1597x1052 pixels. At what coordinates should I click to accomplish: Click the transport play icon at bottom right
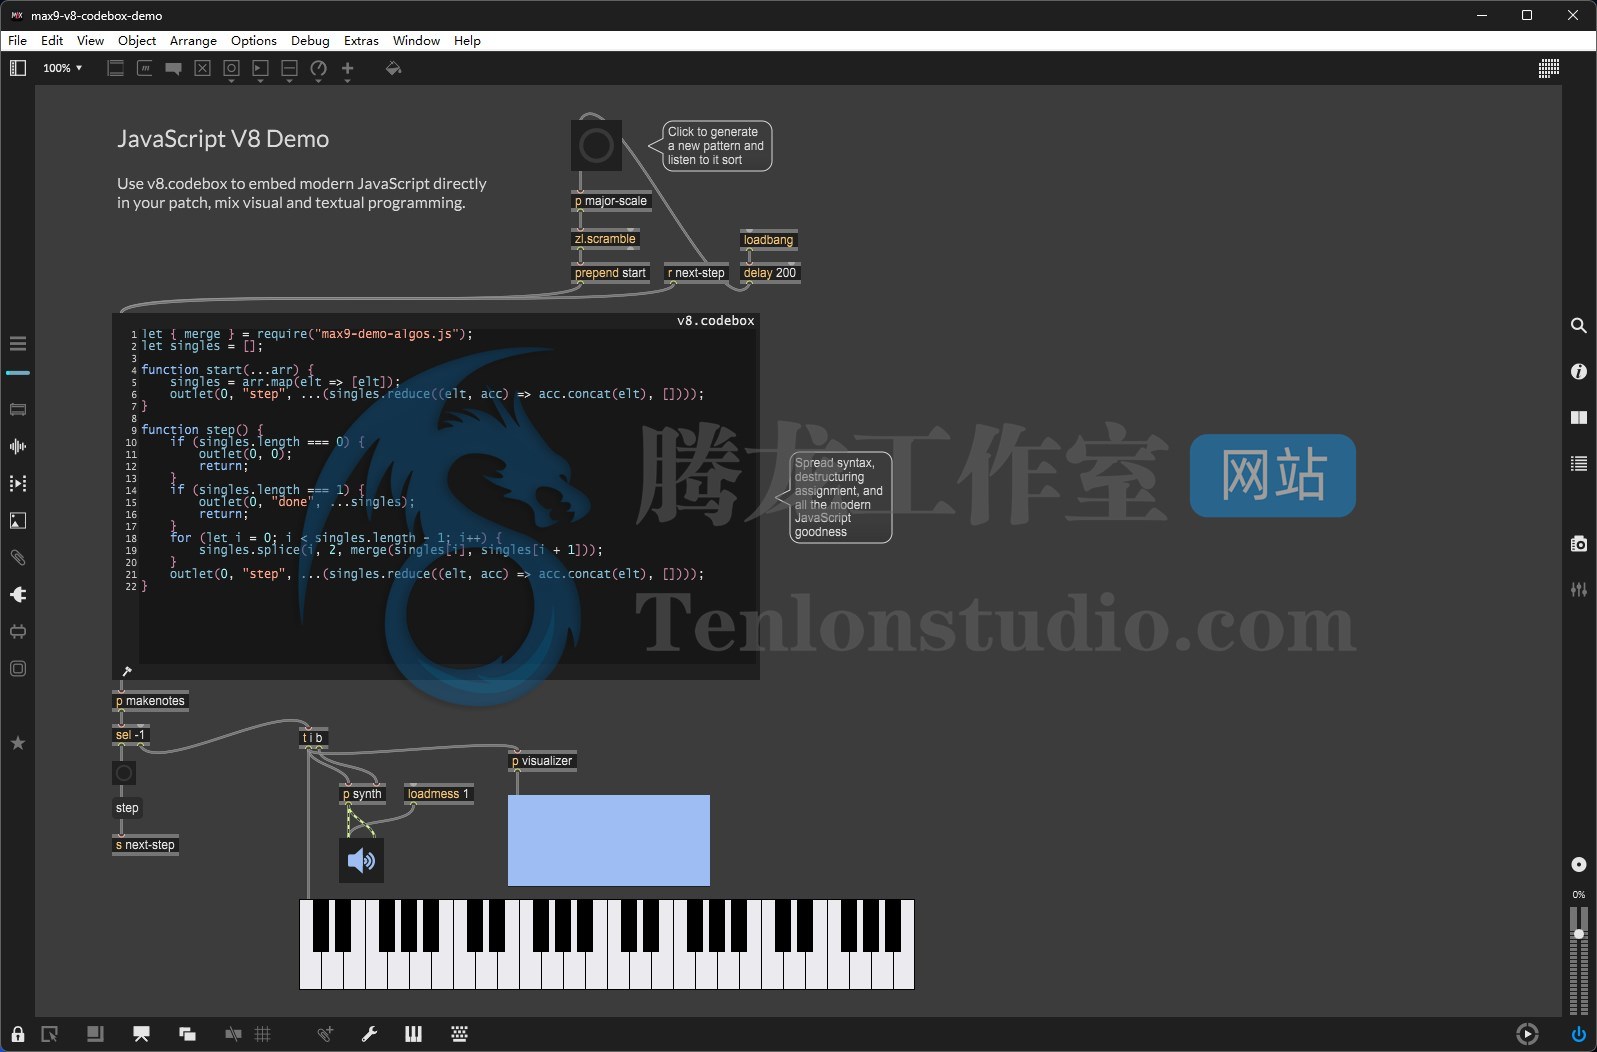pyautogui.click(x=1527, y=1034)
